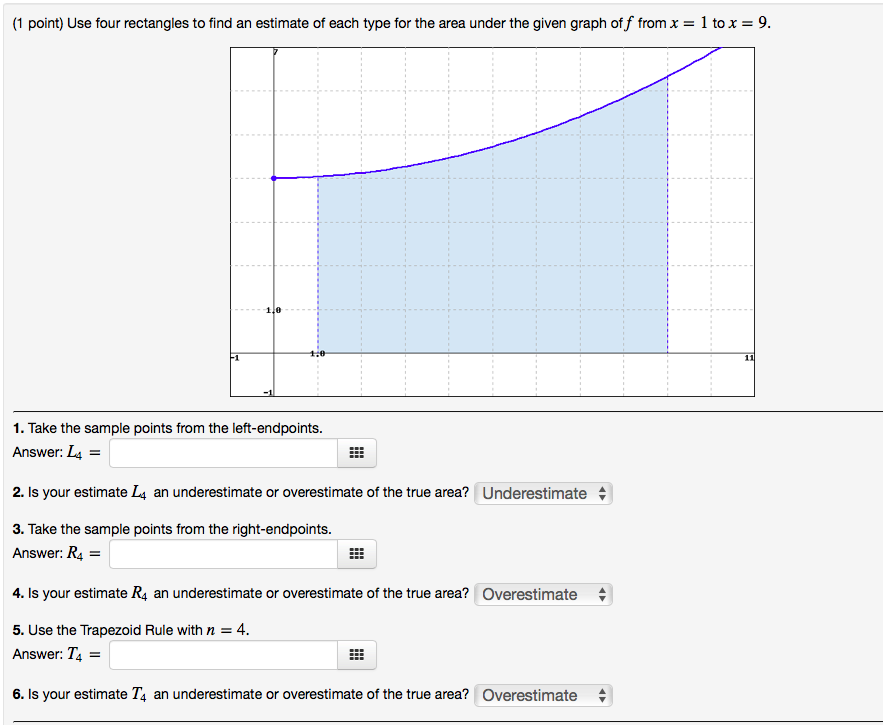Click the dot where the curve begins
The width and height of the screenshot is (883, 725).
point(274,178)
